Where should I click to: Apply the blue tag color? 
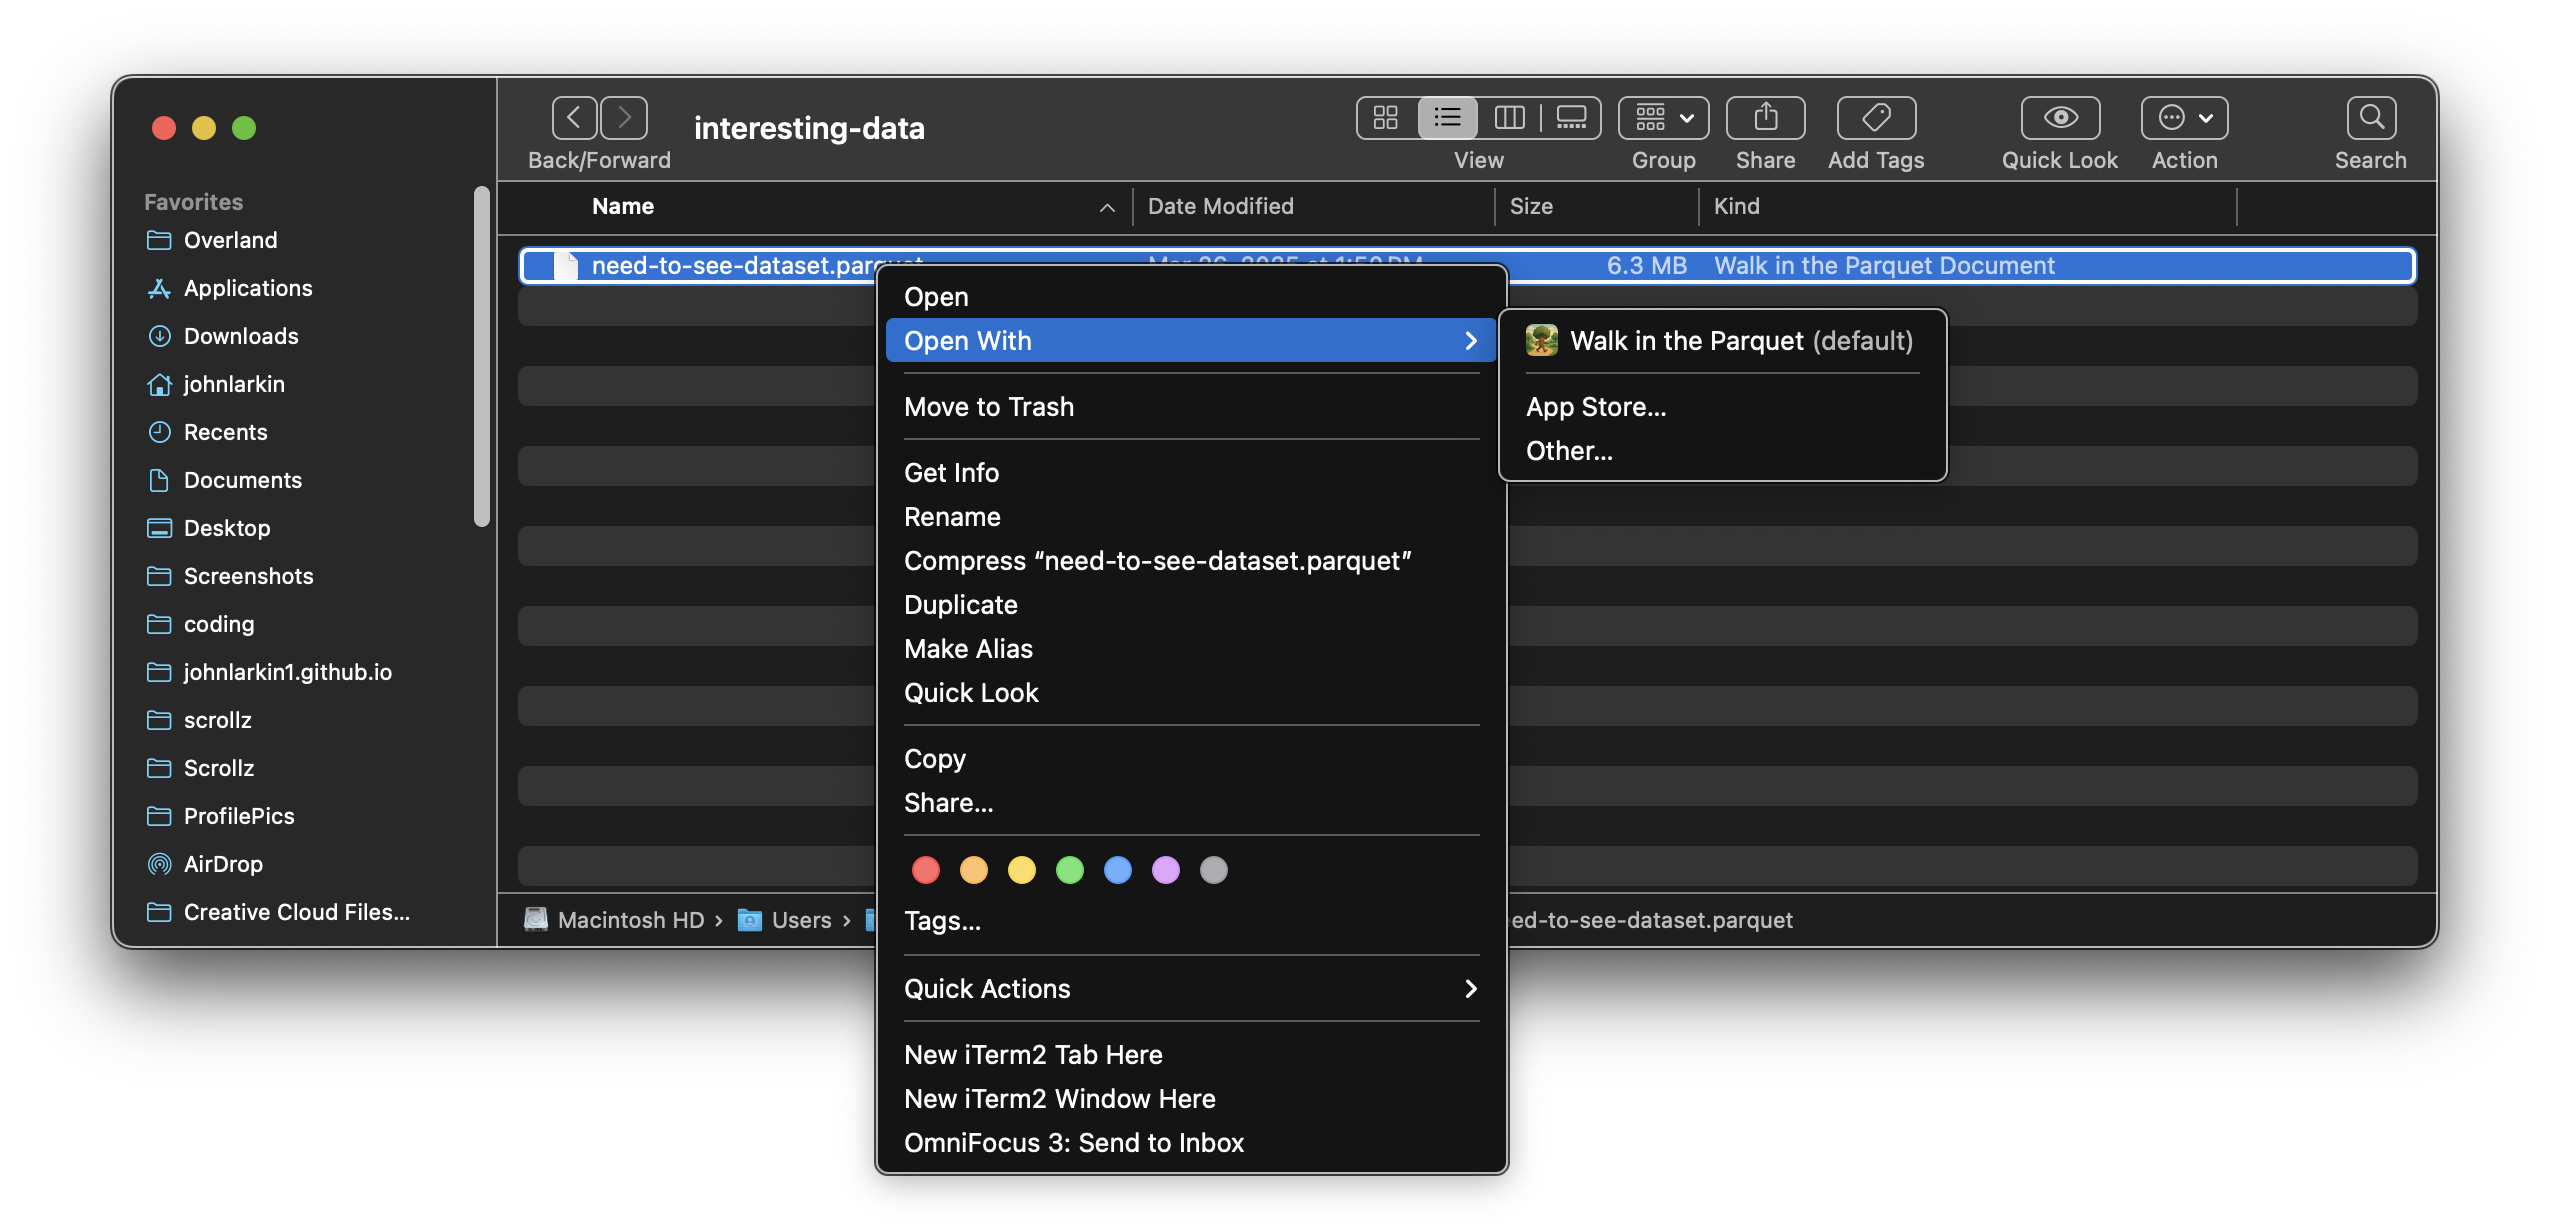[x=1118, y=870]
